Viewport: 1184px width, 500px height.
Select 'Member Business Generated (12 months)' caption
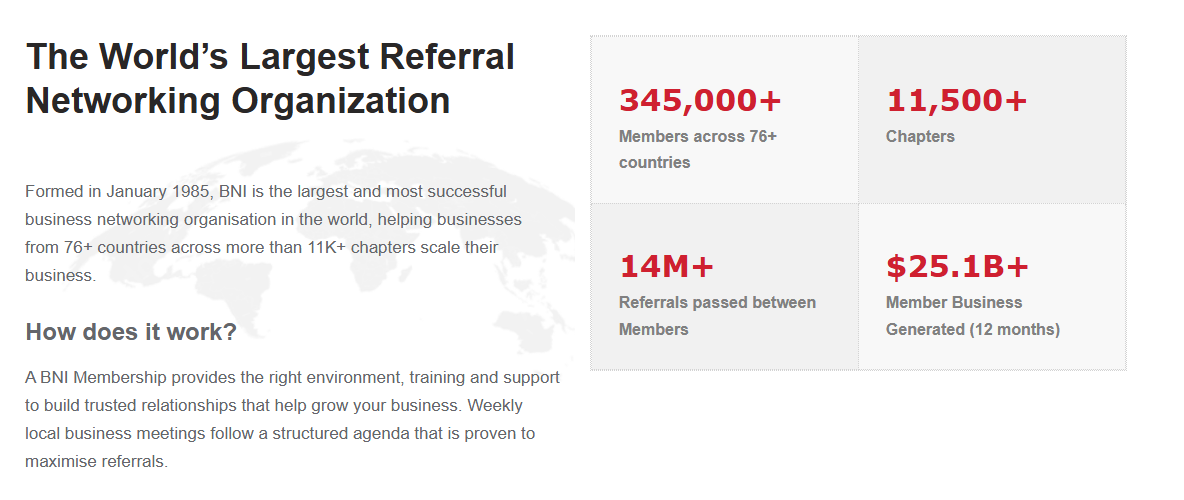point(973,316)
